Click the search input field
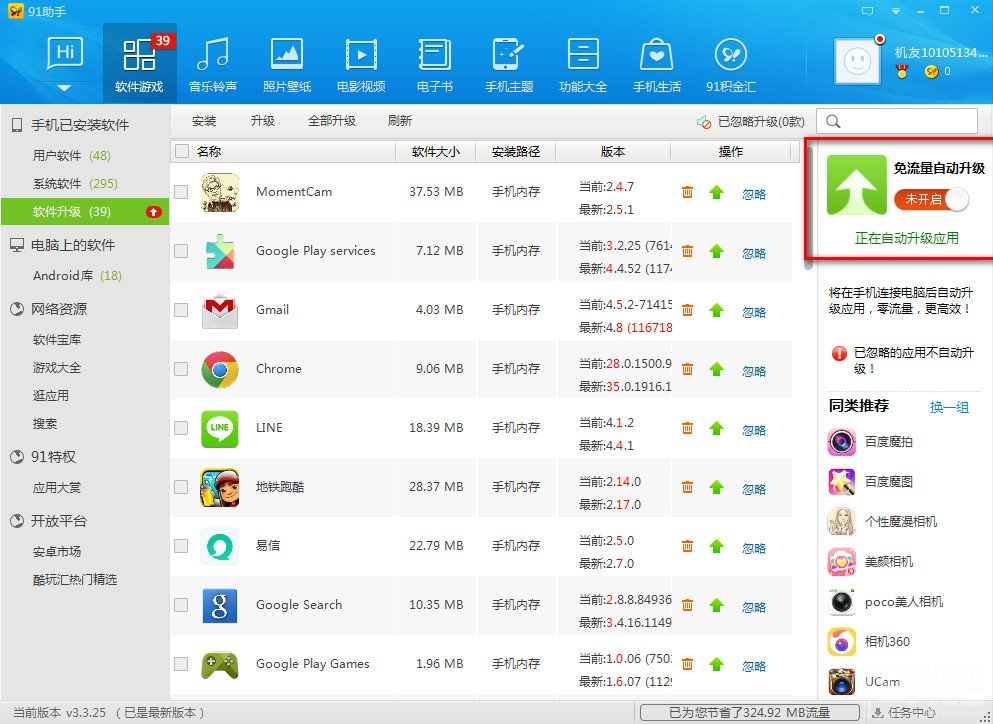Viewport: 993px width, 724px height. coord(897,121)
